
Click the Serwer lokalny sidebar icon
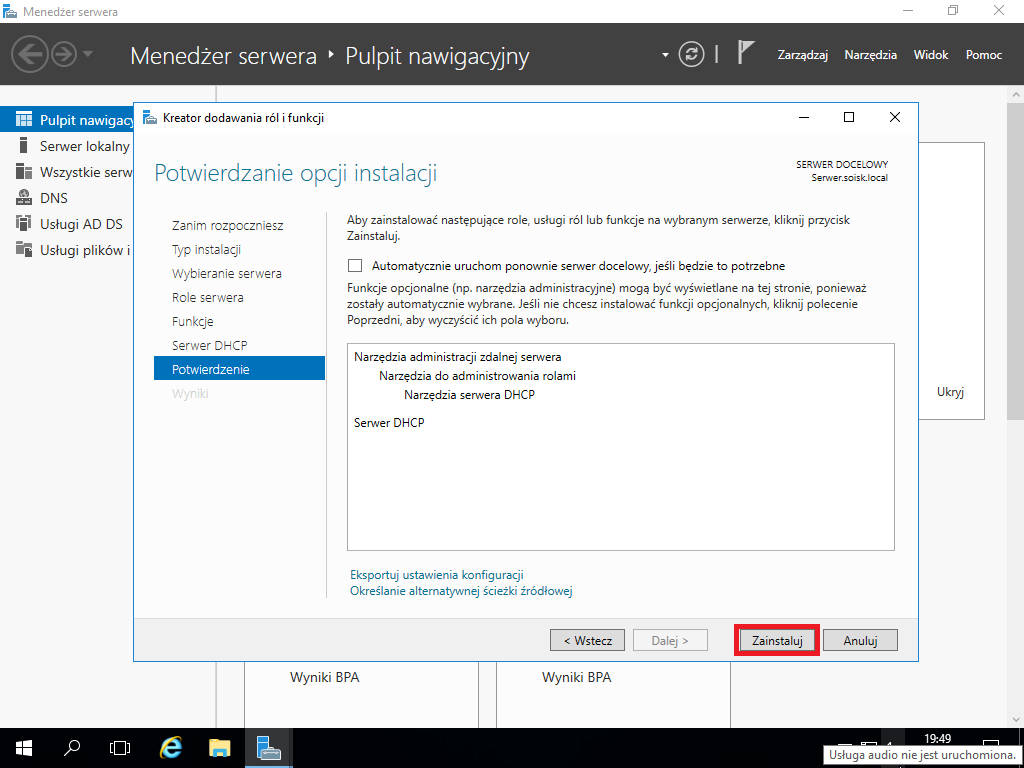24,145
